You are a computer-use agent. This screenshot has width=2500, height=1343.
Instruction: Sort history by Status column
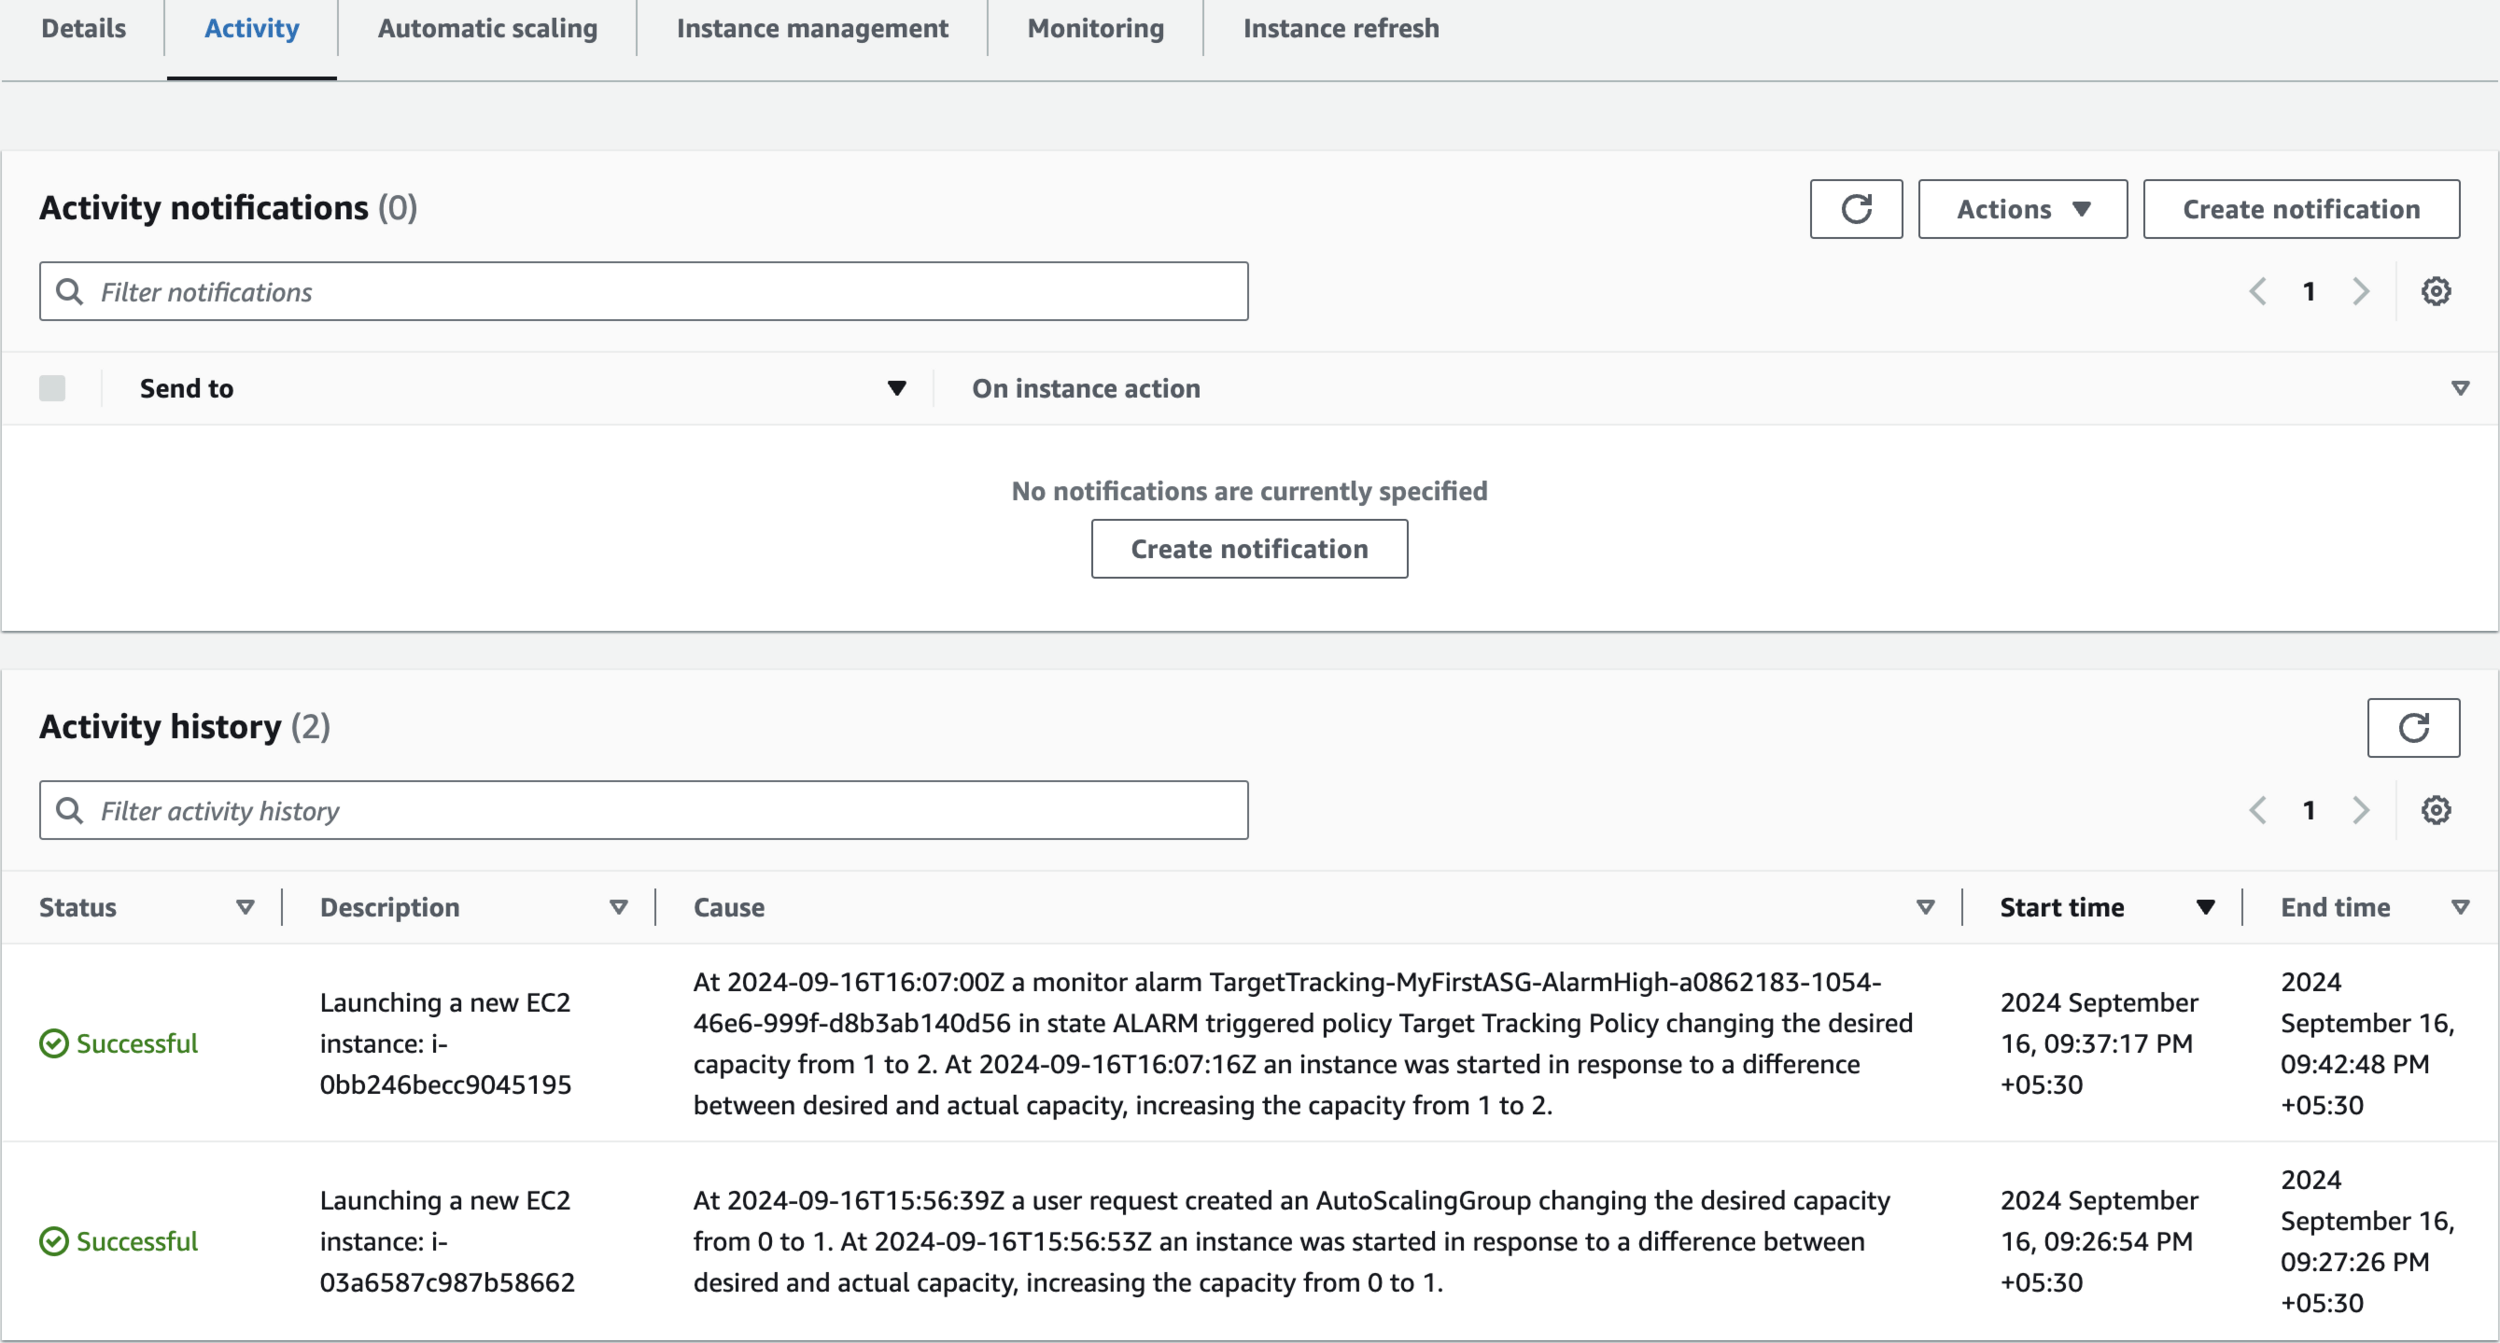pos(245,907)
